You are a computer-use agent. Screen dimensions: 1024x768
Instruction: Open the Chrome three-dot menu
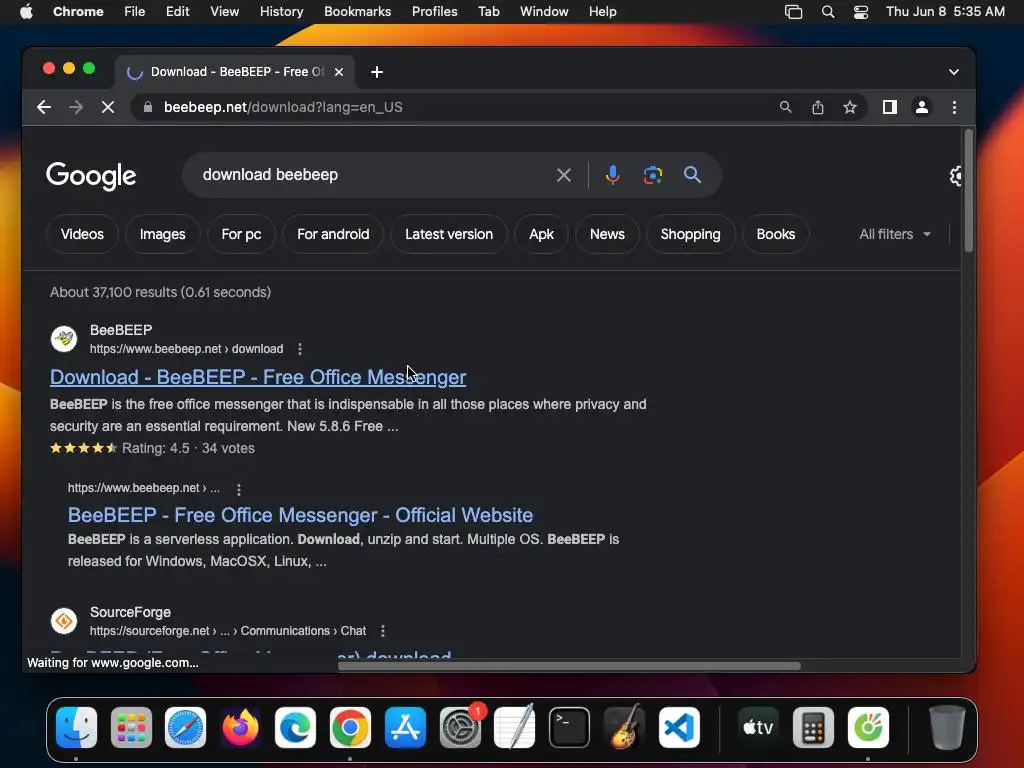point(954,107)
